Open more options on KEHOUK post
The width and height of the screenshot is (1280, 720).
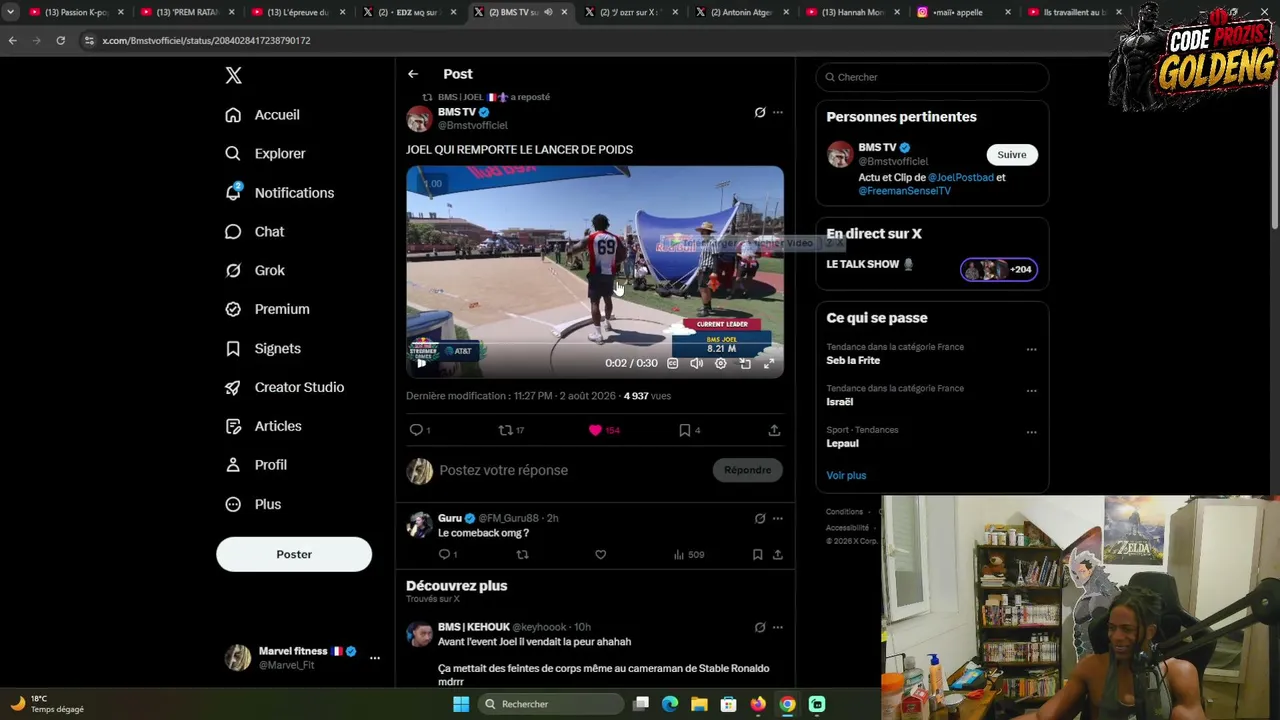pyautogui.click(x=778, y=628)
